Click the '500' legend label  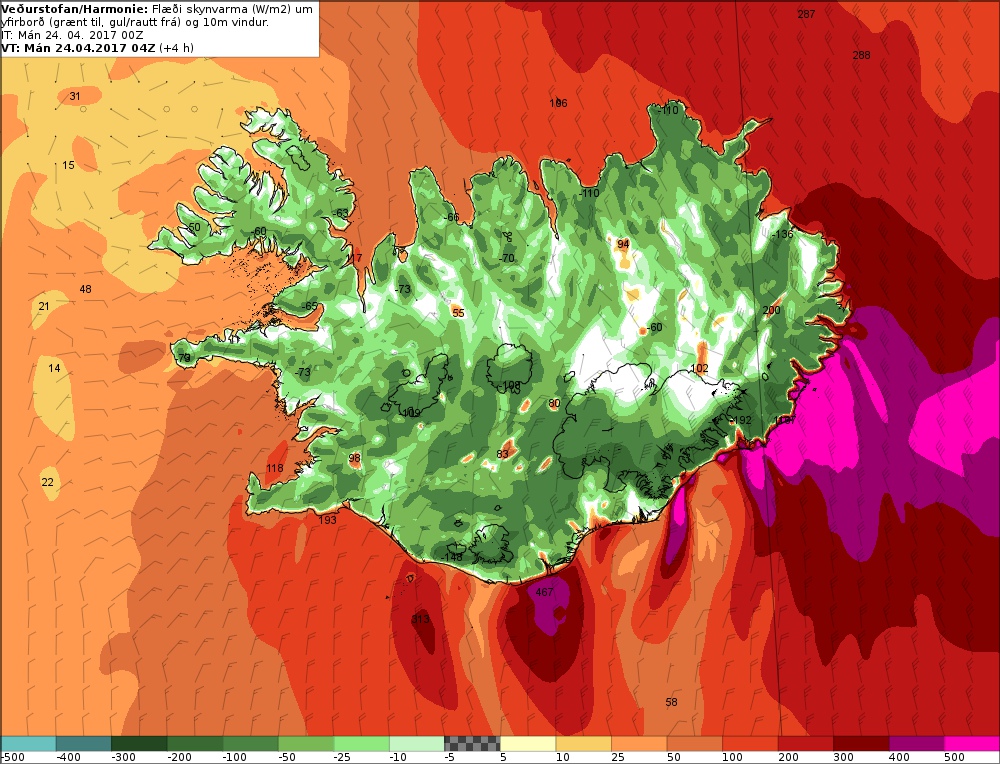pos(955,757)
